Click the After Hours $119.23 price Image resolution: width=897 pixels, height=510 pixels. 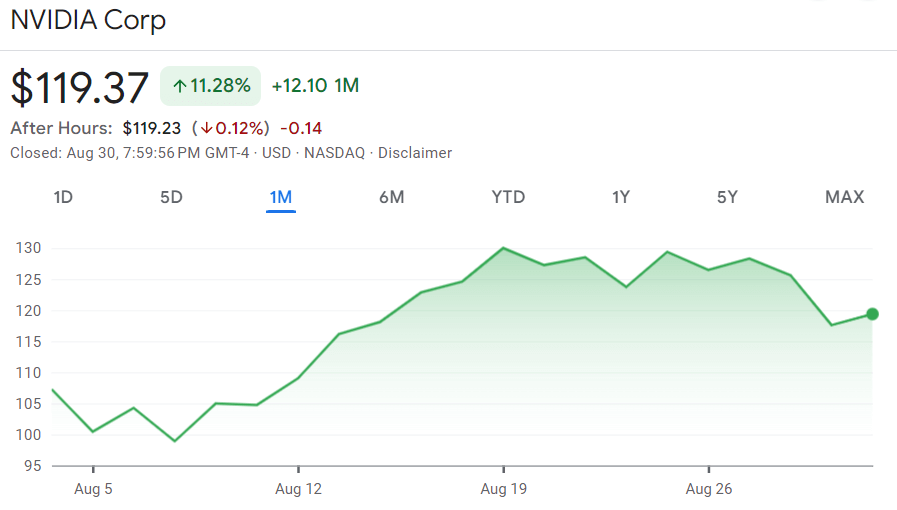pyautogui.click(x=152, y=128)
